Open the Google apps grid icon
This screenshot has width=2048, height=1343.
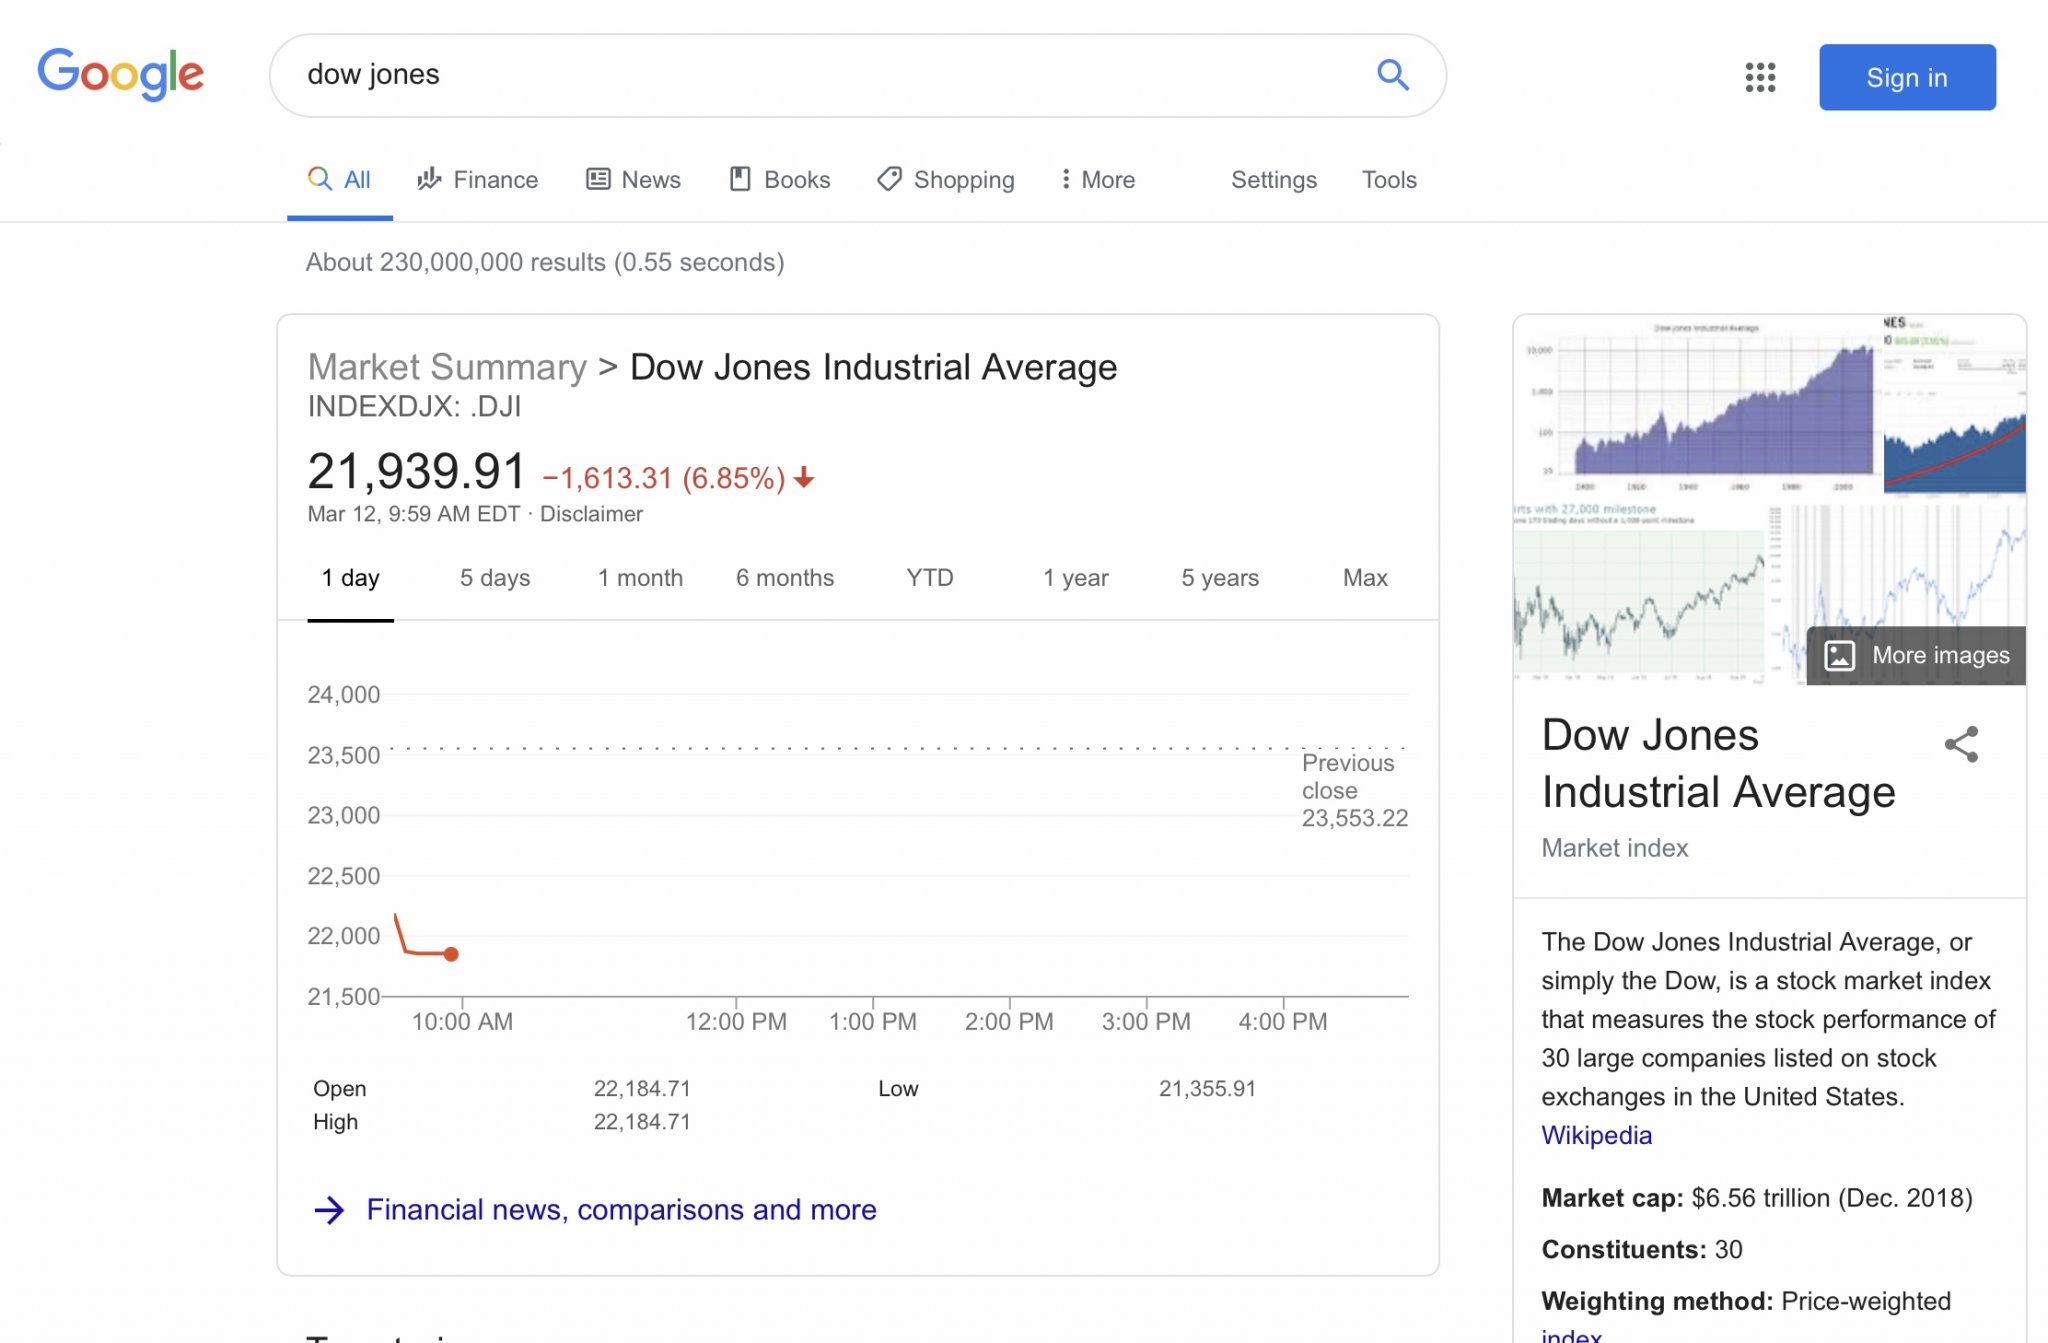point(1760,77)
